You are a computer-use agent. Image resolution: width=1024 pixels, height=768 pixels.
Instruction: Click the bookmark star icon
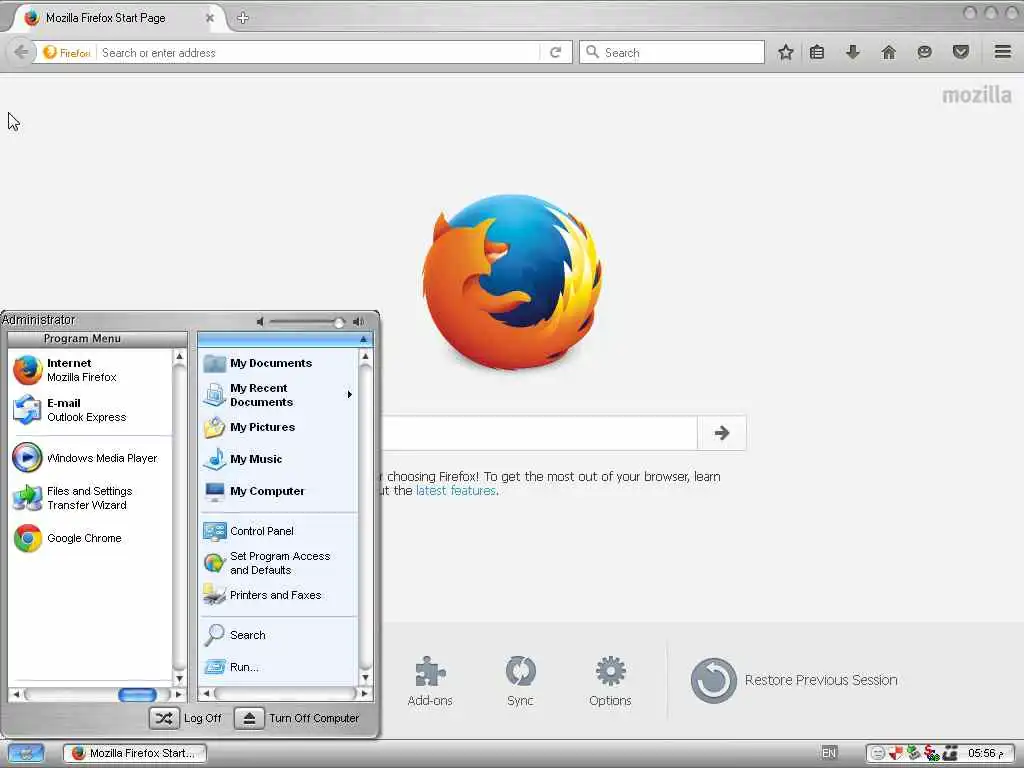click(786, 52)
